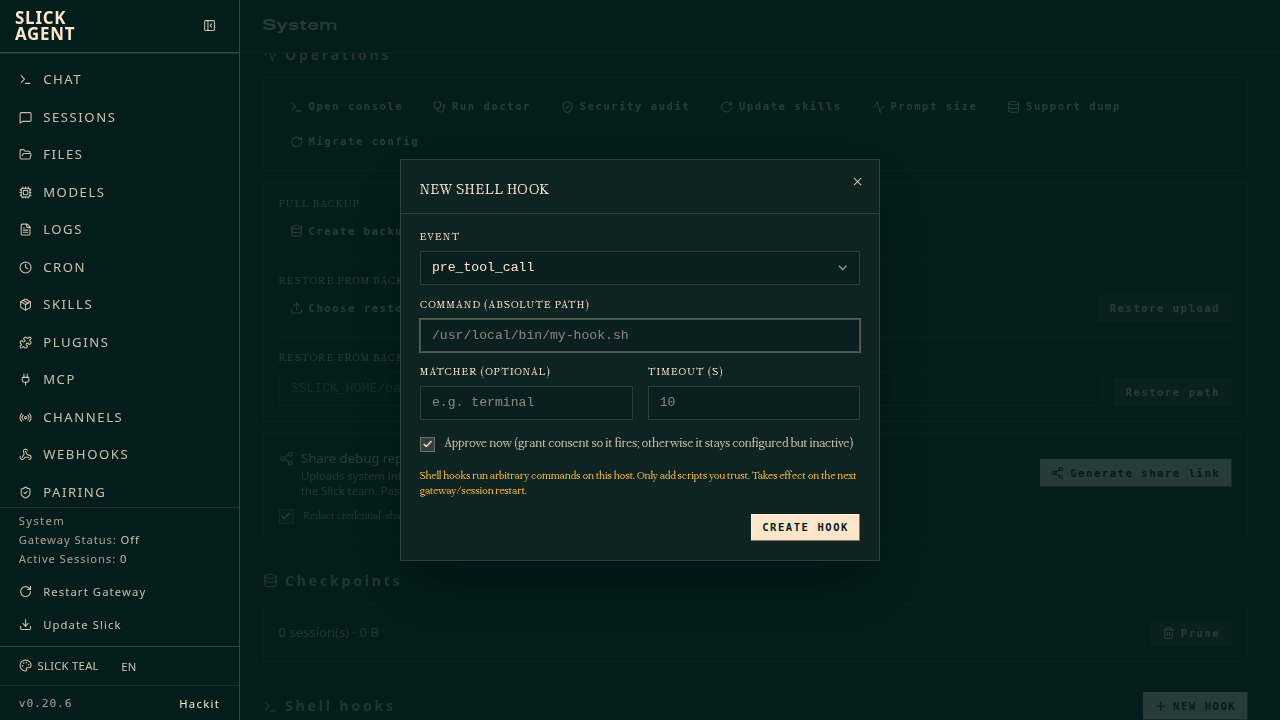Open the Slick Teal theme selector

pos(59,666)
